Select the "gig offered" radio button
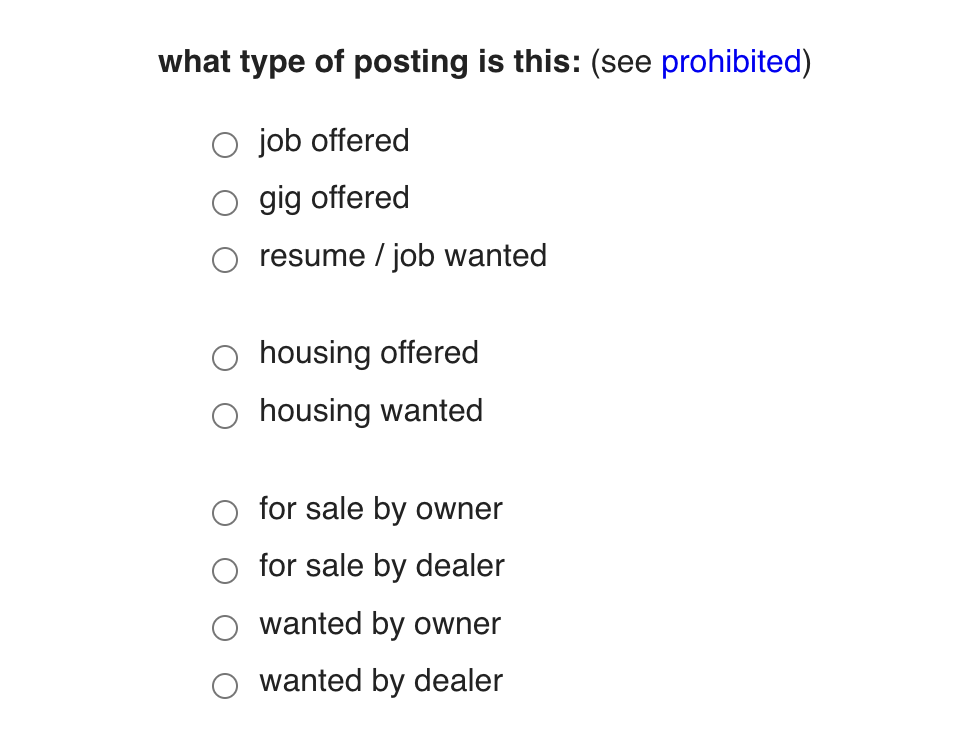The height and width of the screenshot is (736, 980). pyautogui.click(x=224, y=202)
